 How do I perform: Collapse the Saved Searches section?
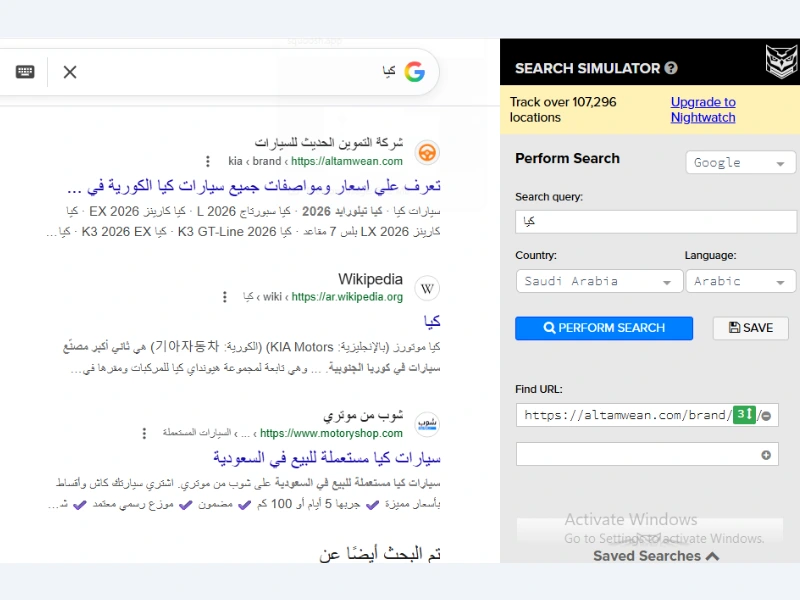coord(710,556)
